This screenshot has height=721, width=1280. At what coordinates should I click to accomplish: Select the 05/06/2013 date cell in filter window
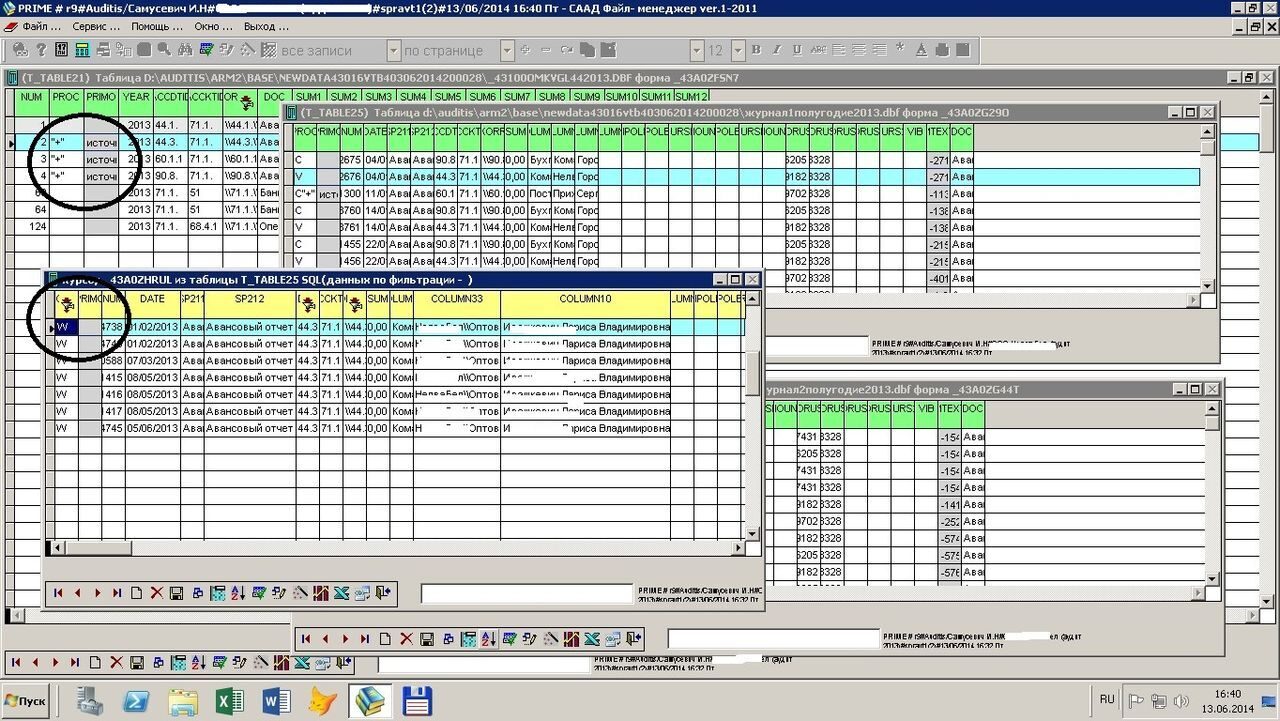tap(152, 428)
